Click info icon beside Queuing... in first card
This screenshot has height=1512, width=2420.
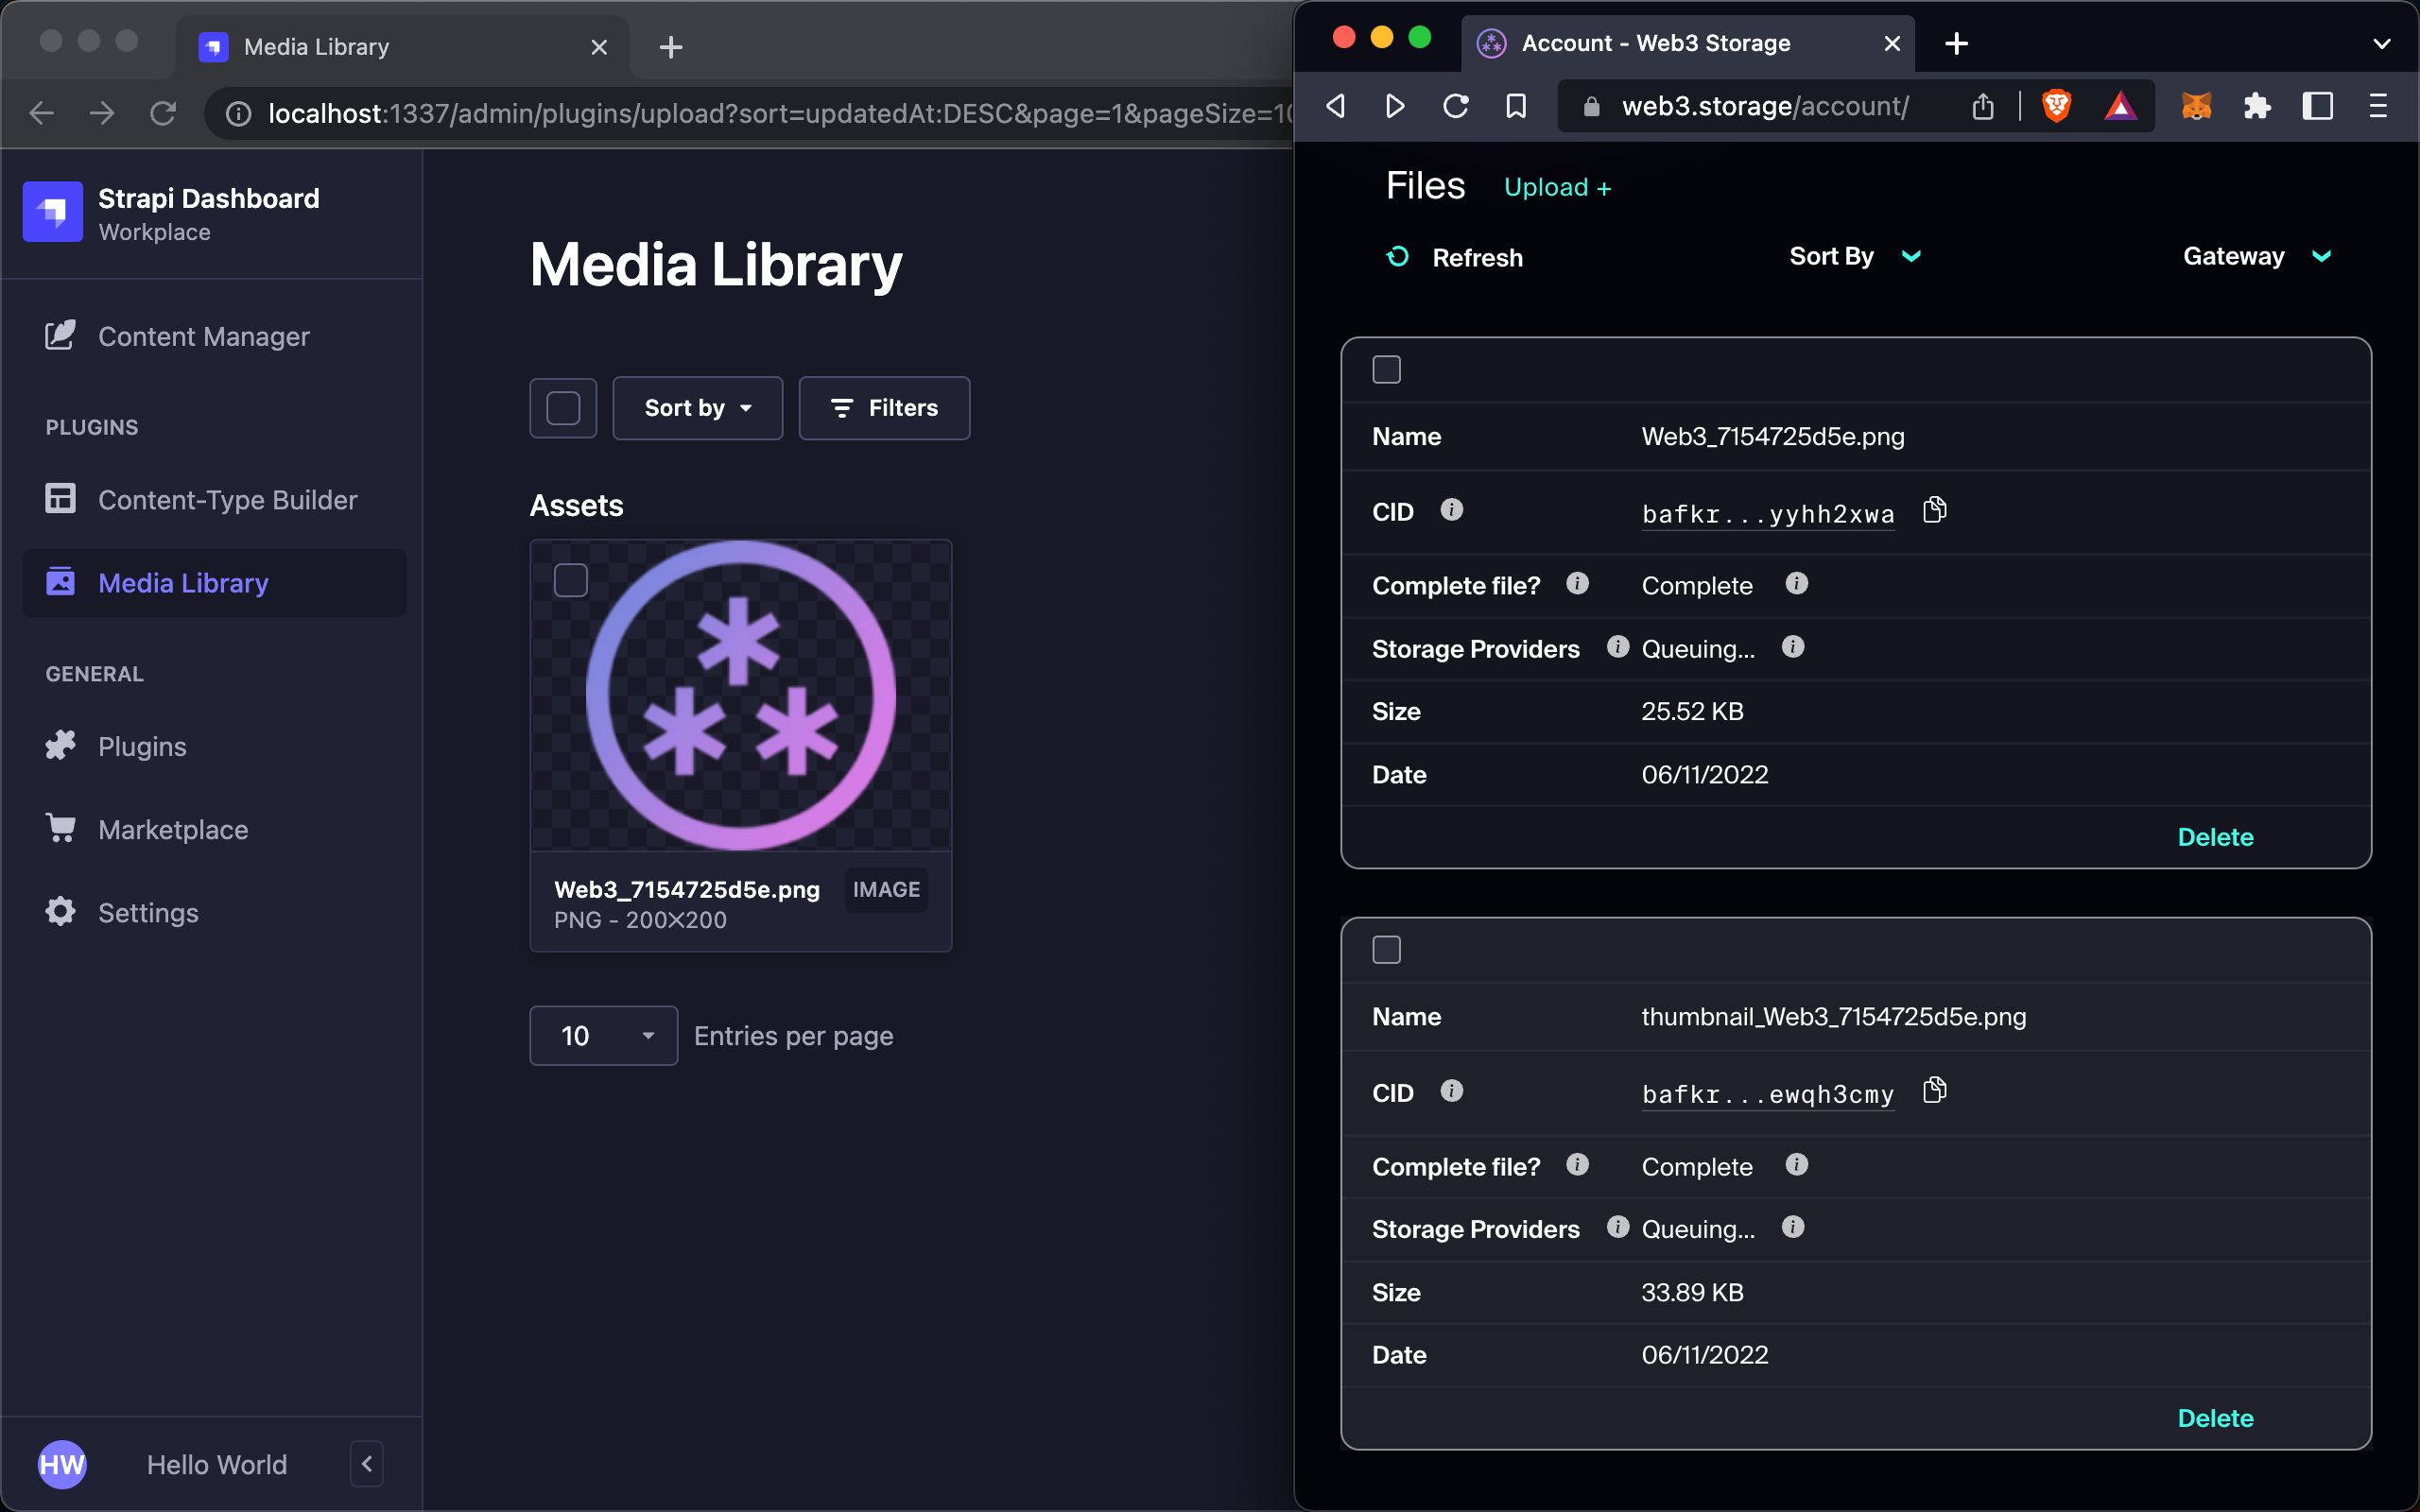pos(1792,647)
